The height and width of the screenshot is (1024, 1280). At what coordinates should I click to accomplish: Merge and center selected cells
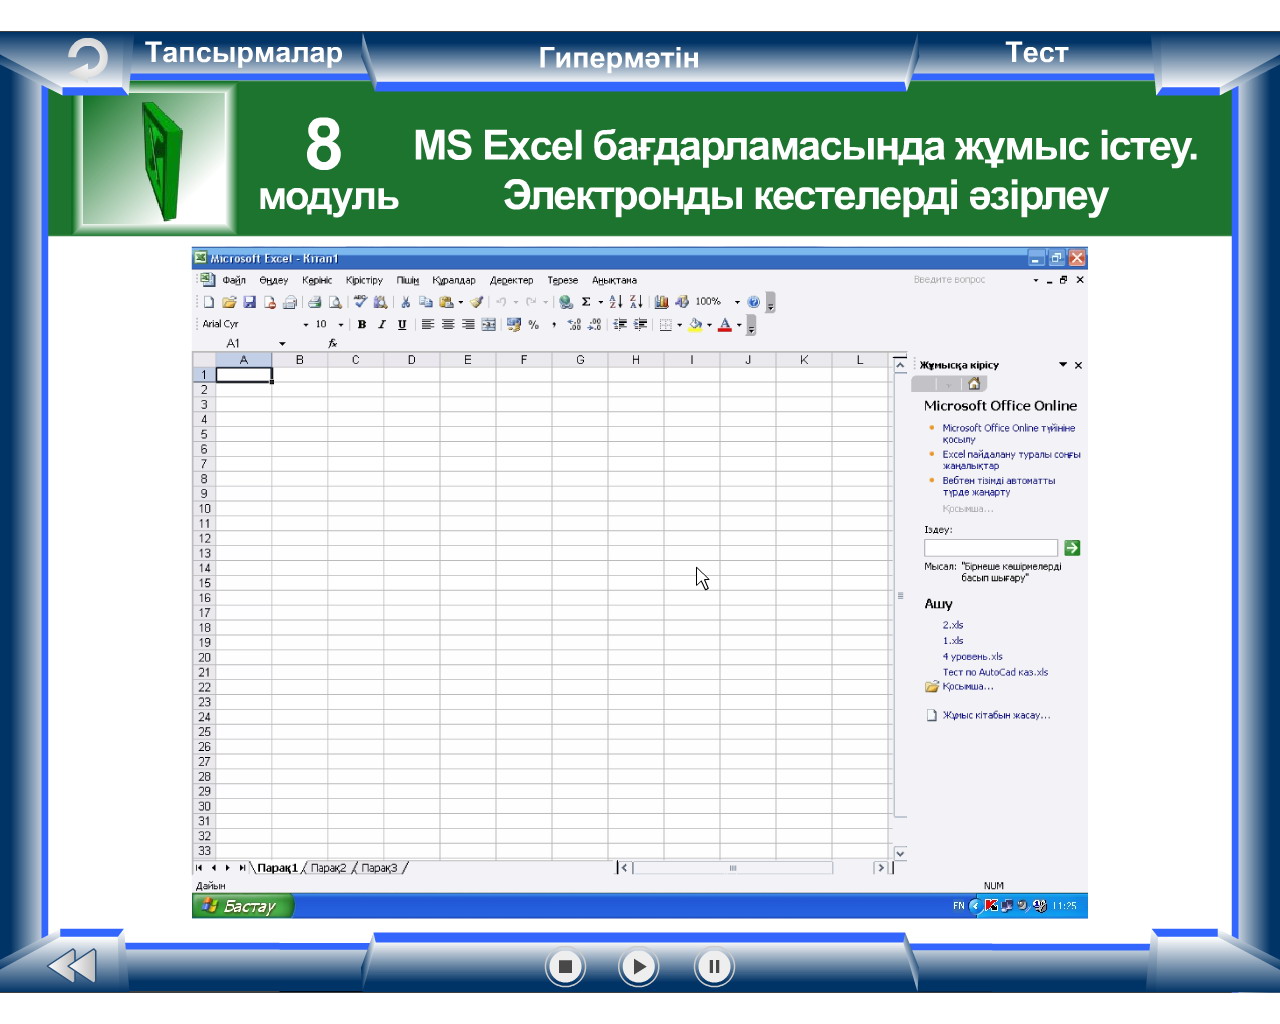pos(488,324)
